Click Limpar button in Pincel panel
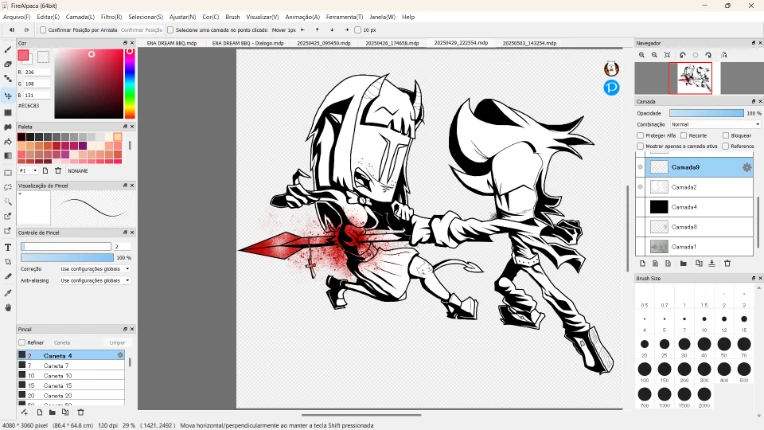Image resolution: width=764 pixels, height=430 pixels. [x=117, y=343]
